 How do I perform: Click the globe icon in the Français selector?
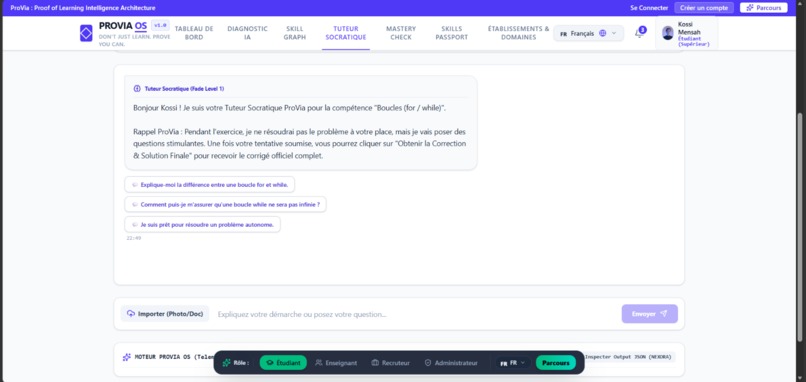[602, 33]
